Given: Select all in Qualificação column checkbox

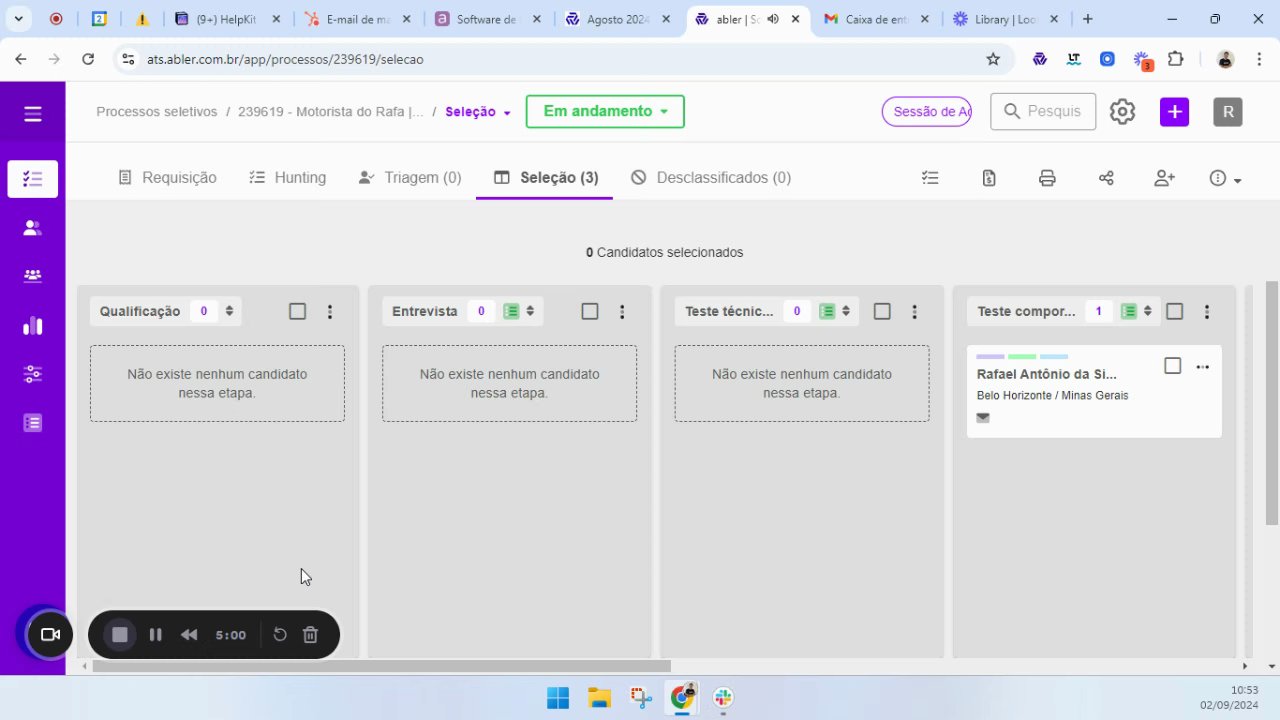Looking at the screenshot, I should click(x=297, y=311).
